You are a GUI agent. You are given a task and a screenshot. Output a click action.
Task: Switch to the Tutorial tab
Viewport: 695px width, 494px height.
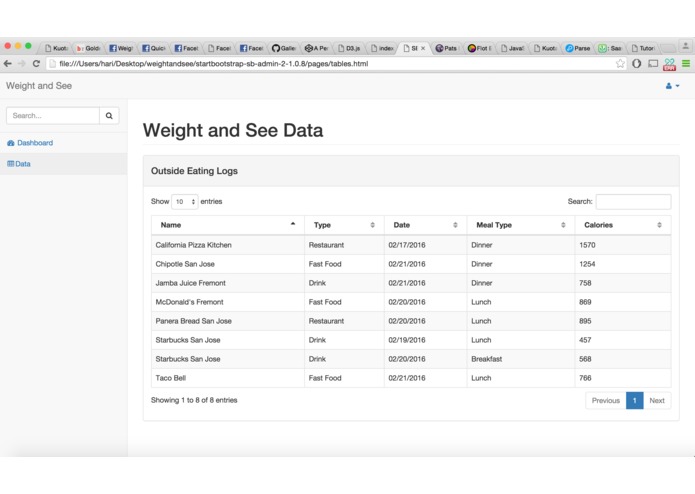(643, 48)
